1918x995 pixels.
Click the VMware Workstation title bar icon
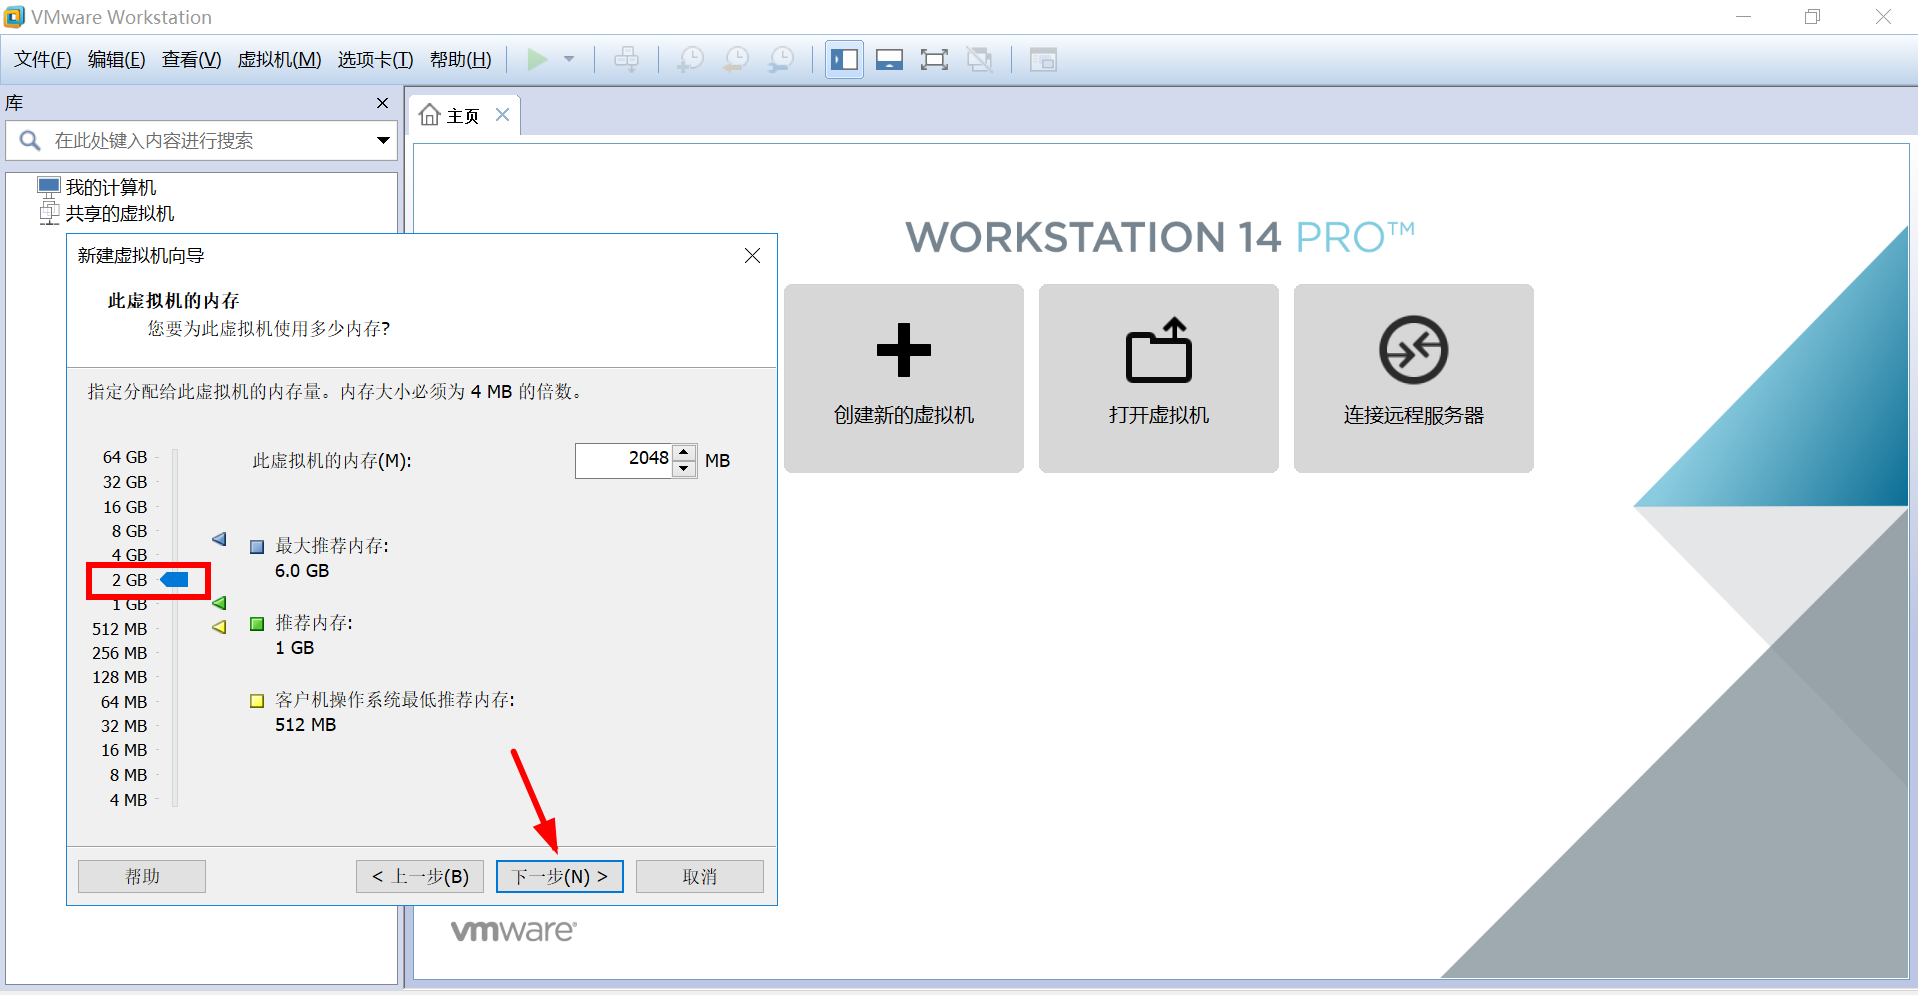(15, 17)
